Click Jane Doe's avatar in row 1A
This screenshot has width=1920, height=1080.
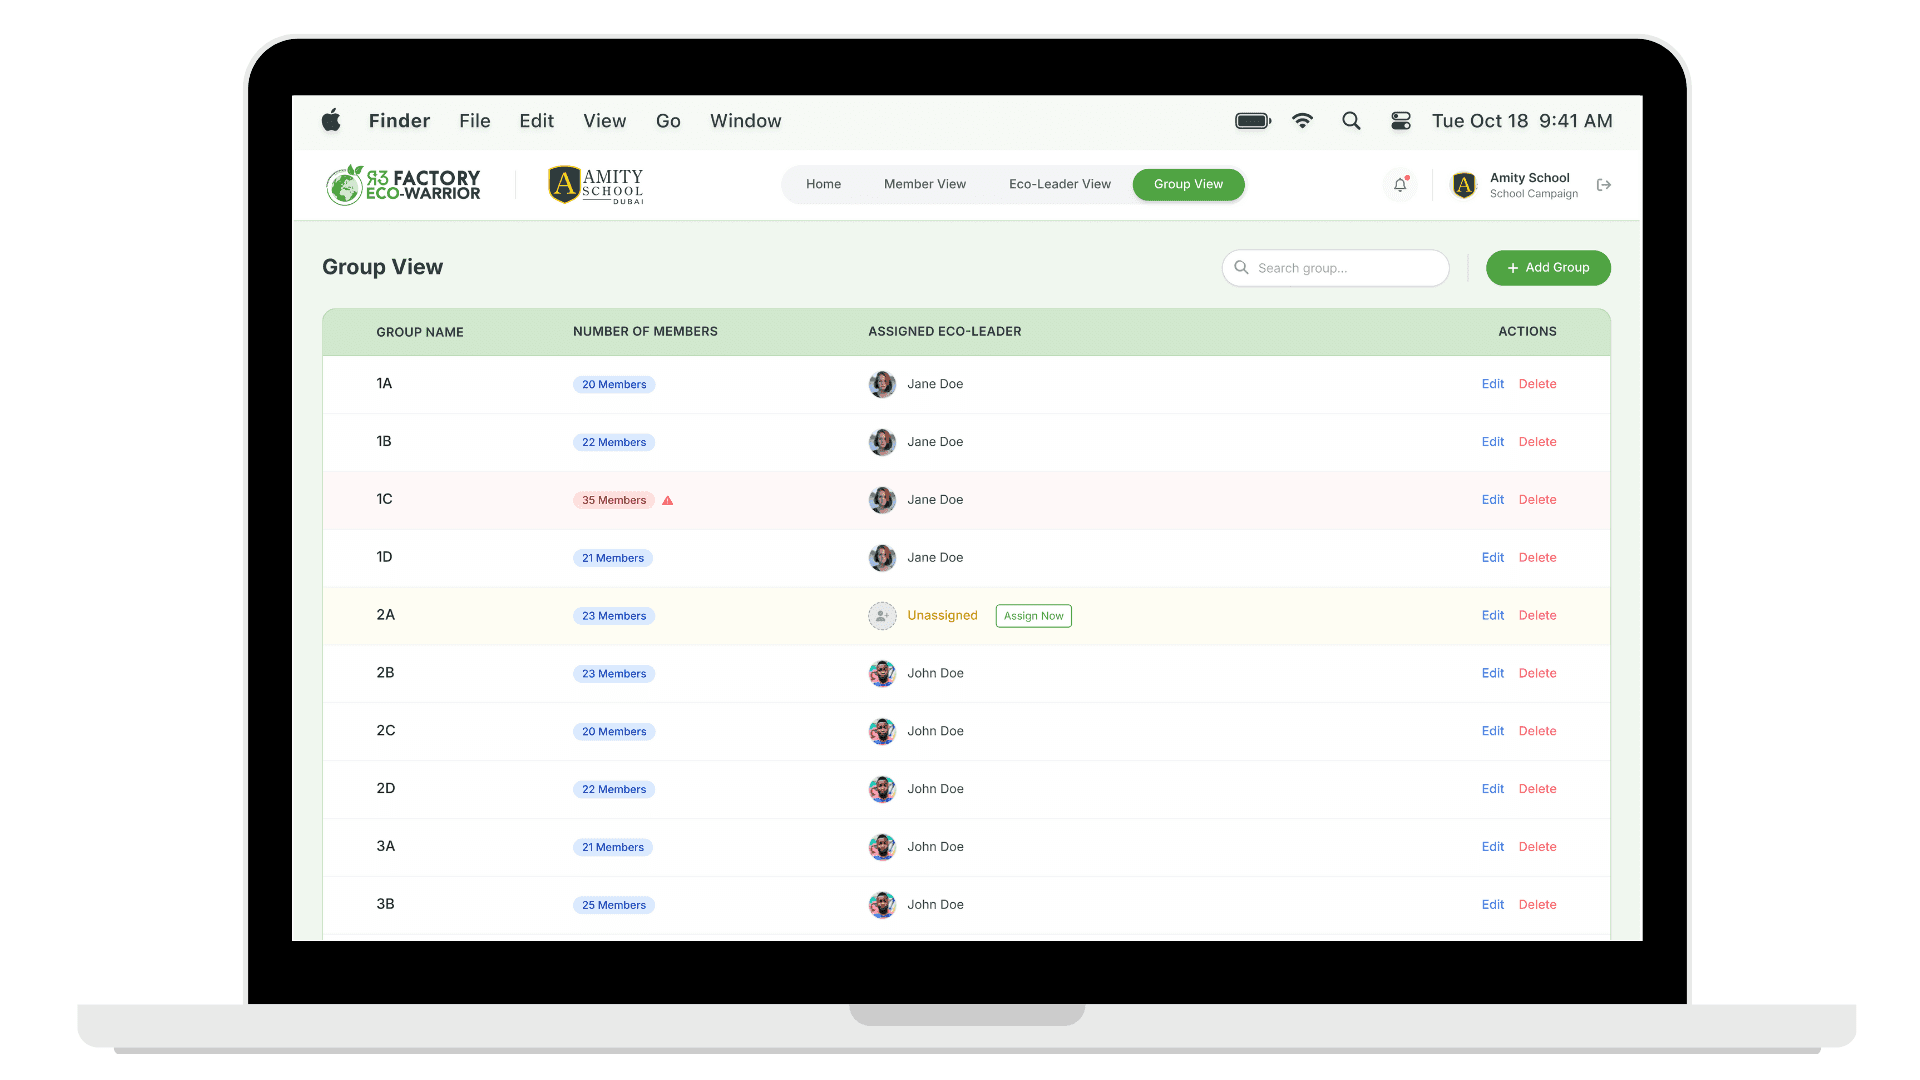coord(882,384)
